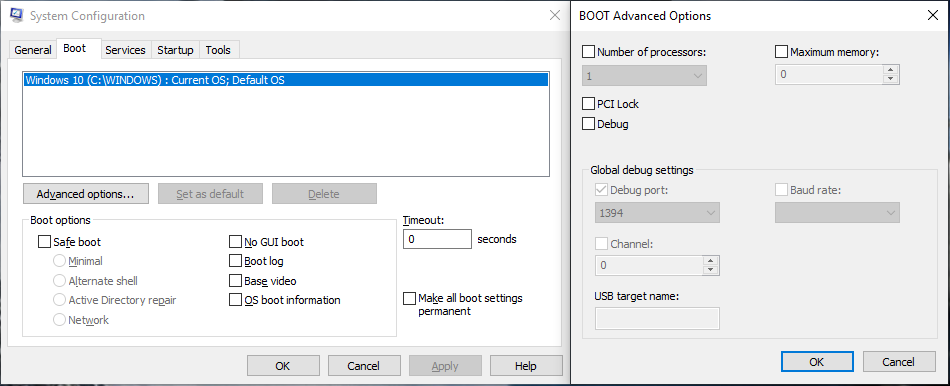
Task: Close the BOOT Advanced Options dialog
Action: click(933, 16)
